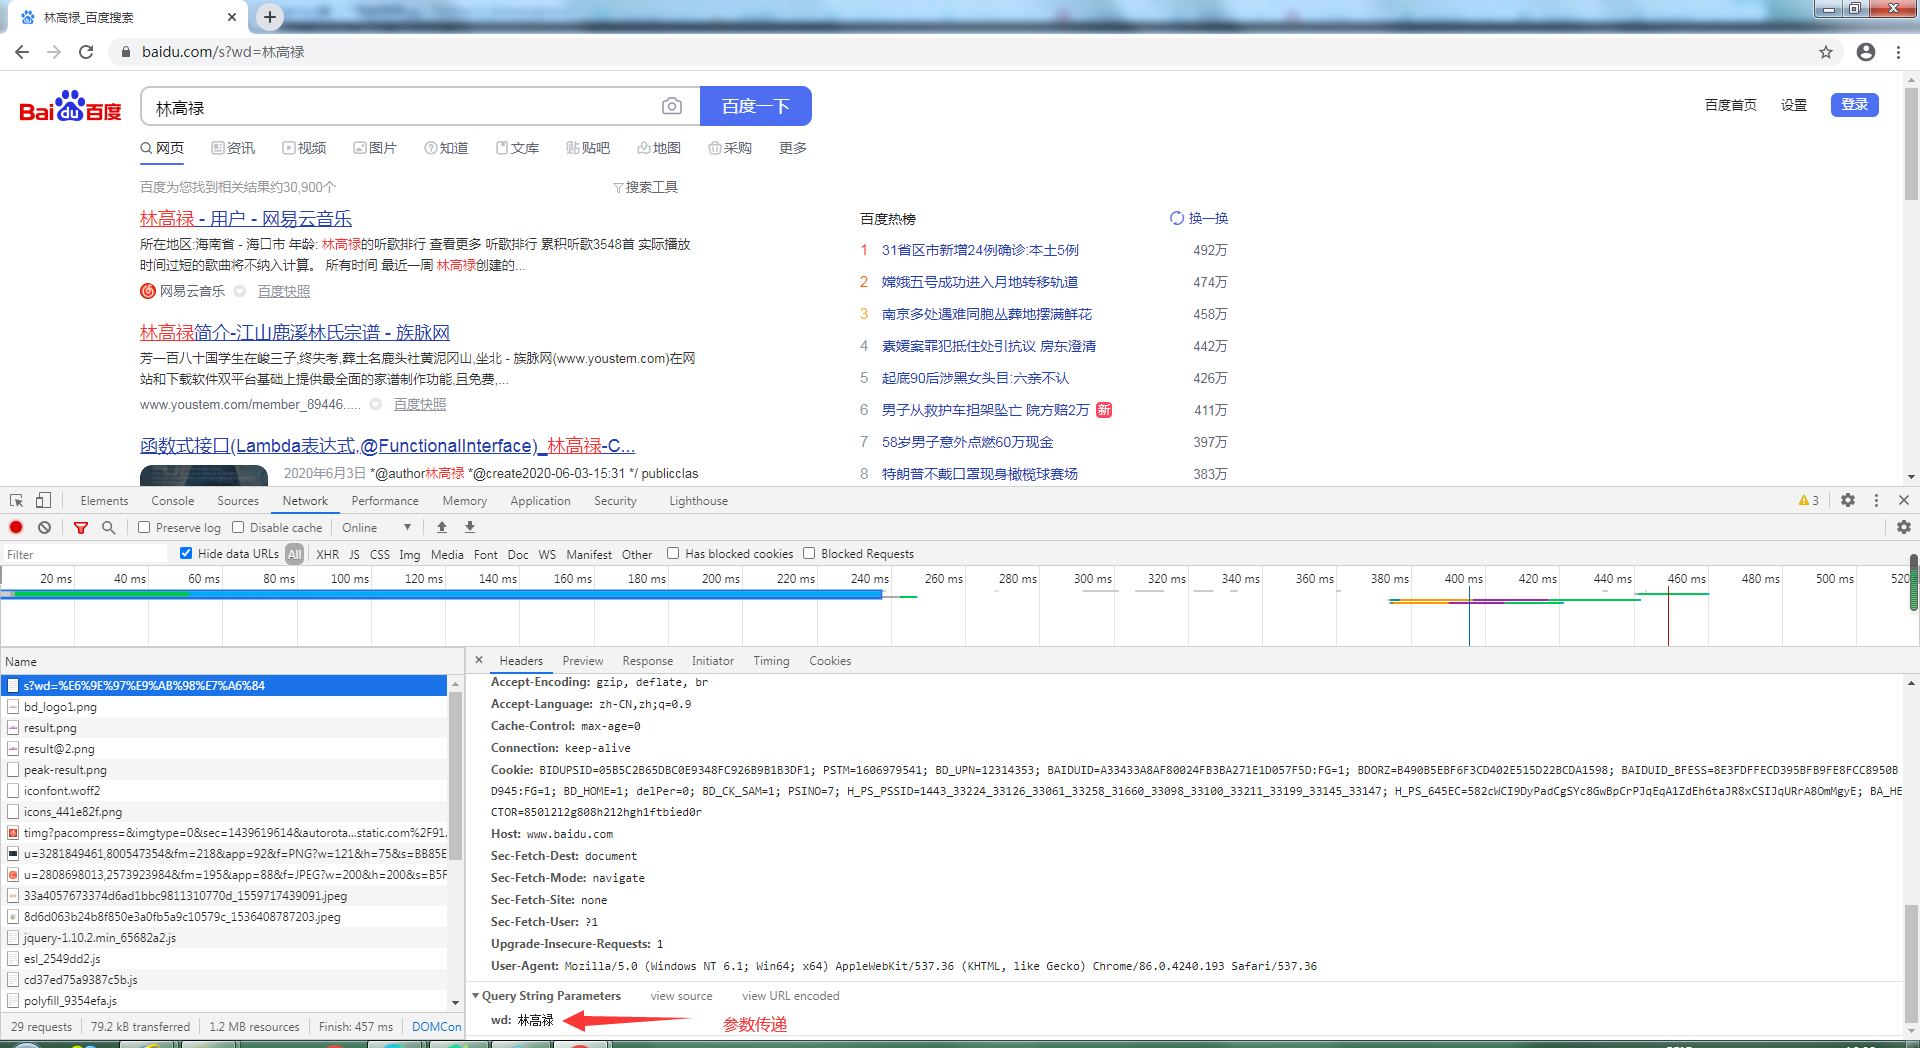Screen dimensions: 1920x1048
Task: Open a new browser tab
Action: (x=270, y=17)
